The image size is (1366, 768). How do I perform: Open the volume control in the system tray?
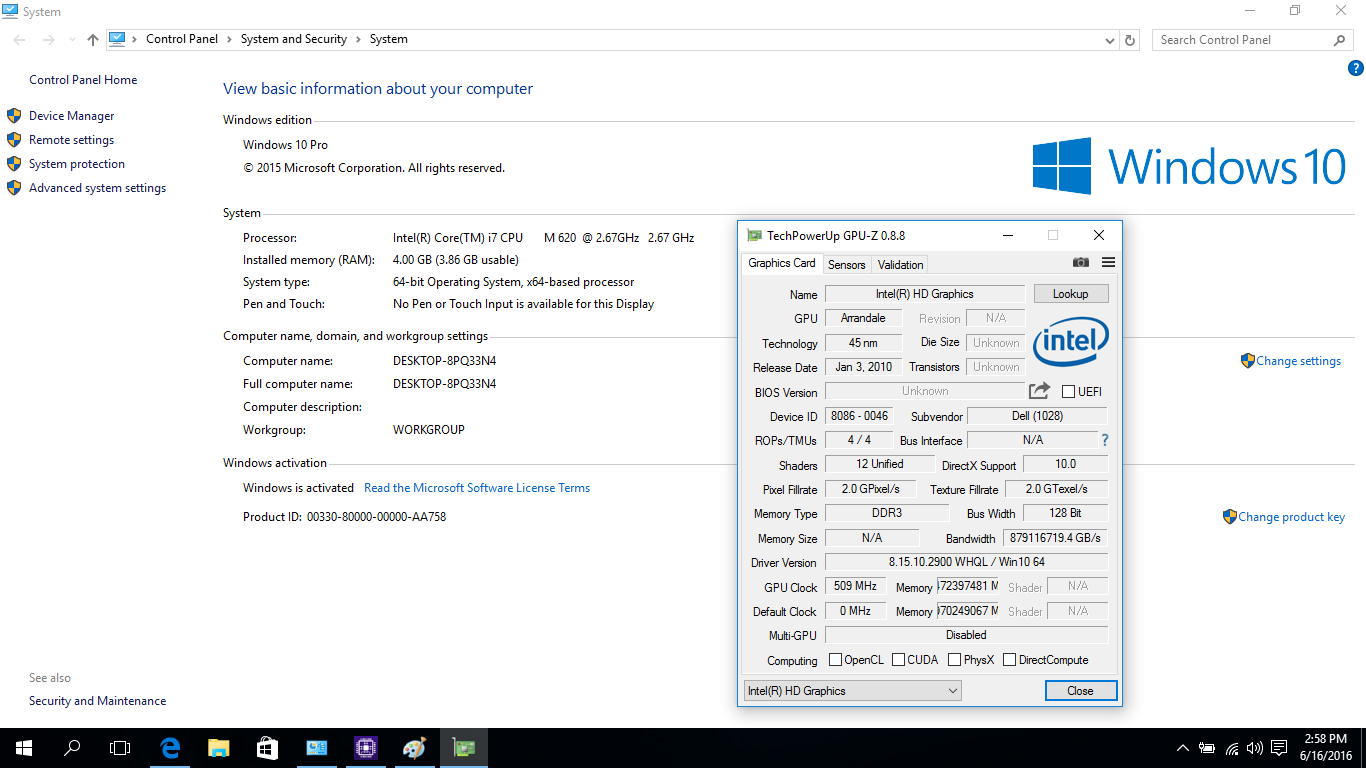[1255, 748]
